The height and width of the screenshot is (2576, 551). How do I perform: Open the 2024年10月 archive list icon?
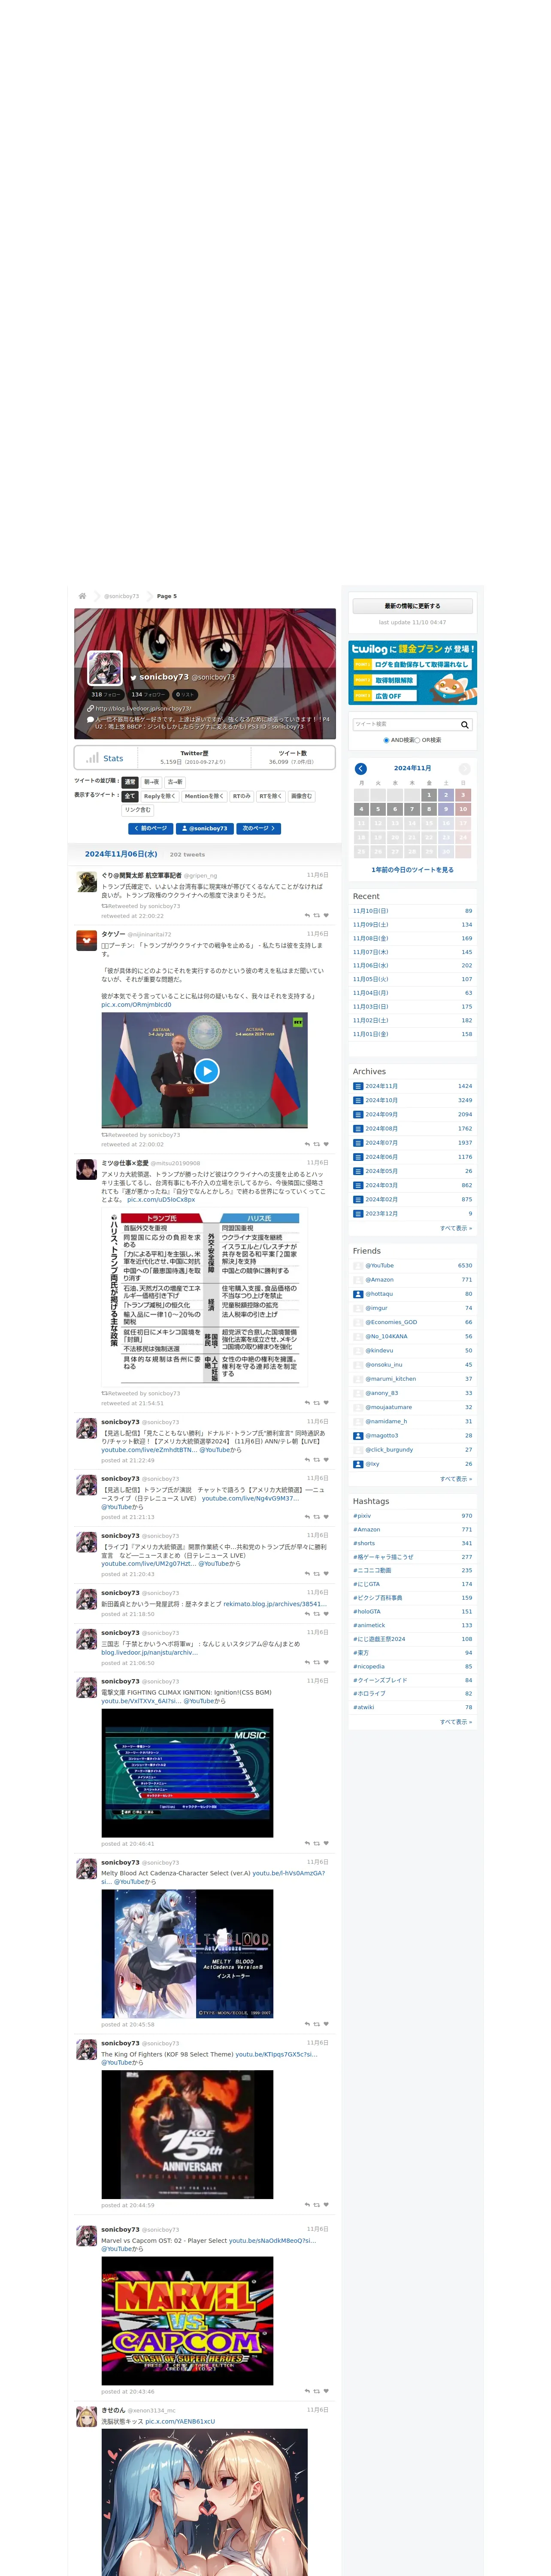click(358, 1100)
